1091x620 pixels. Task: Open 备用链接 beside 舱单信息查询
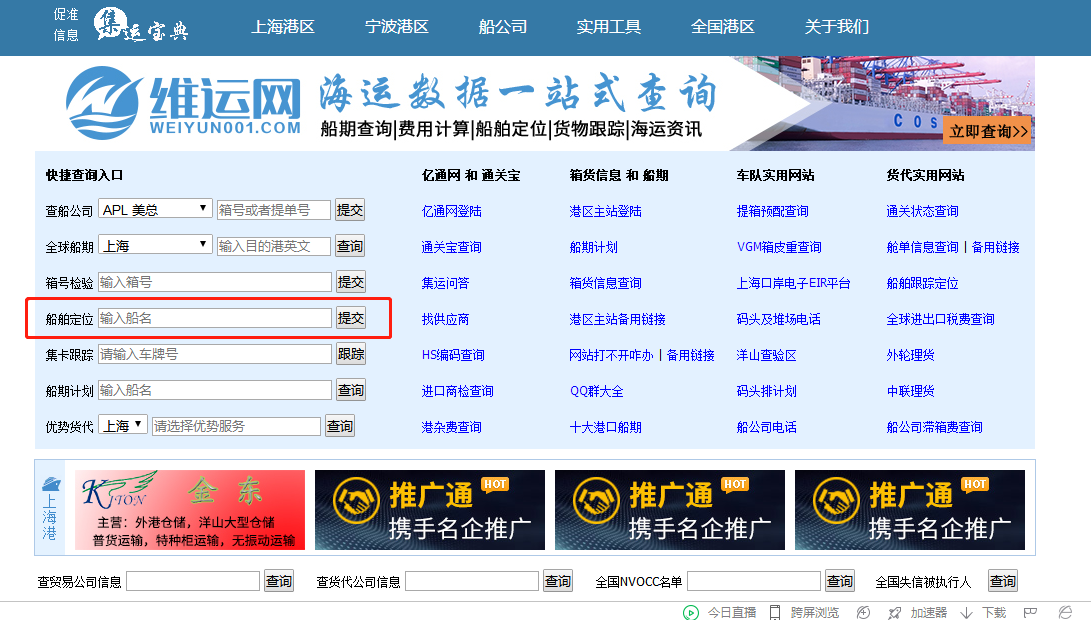point(996,247)
